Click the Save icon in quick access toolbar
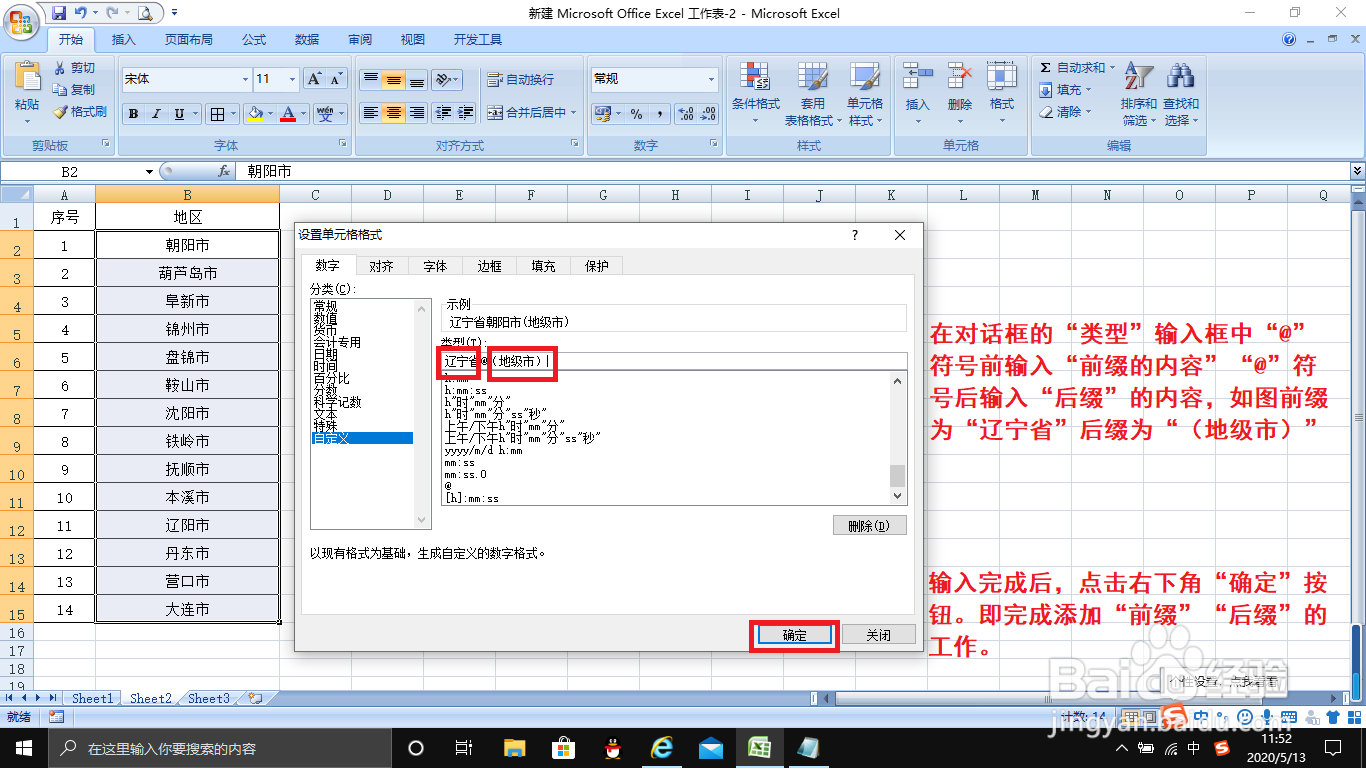This screenshot has height=769, width=1366. (58, 13)
